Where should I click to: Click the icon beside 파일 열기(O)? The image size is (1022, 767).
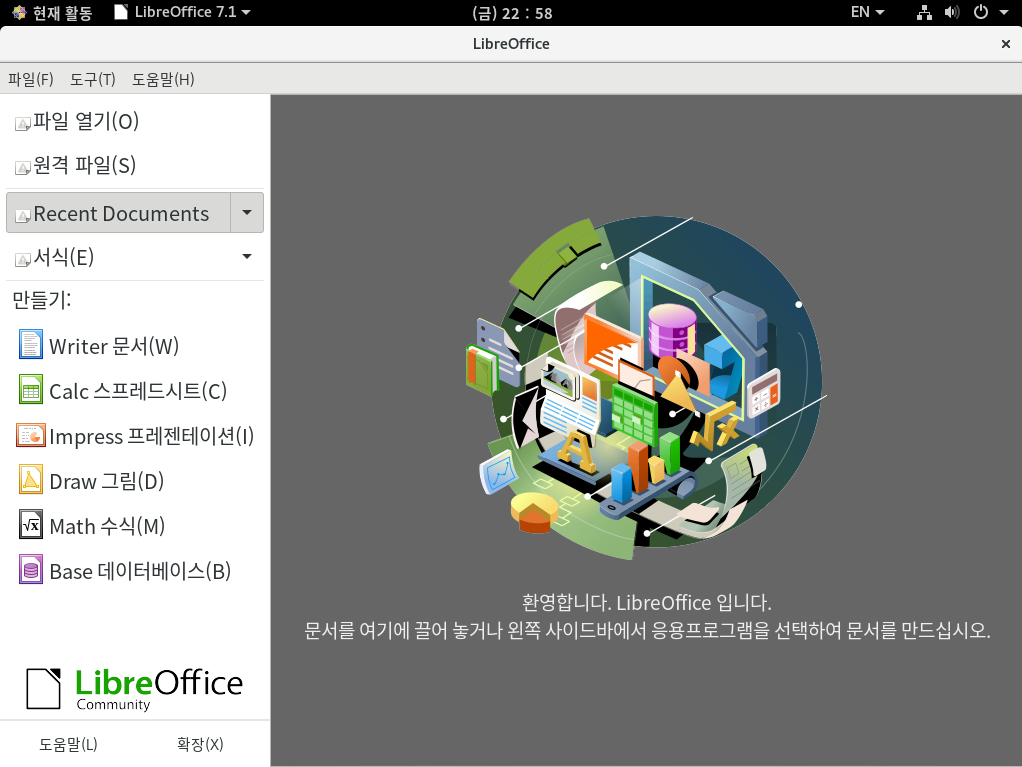coord(23,124)
